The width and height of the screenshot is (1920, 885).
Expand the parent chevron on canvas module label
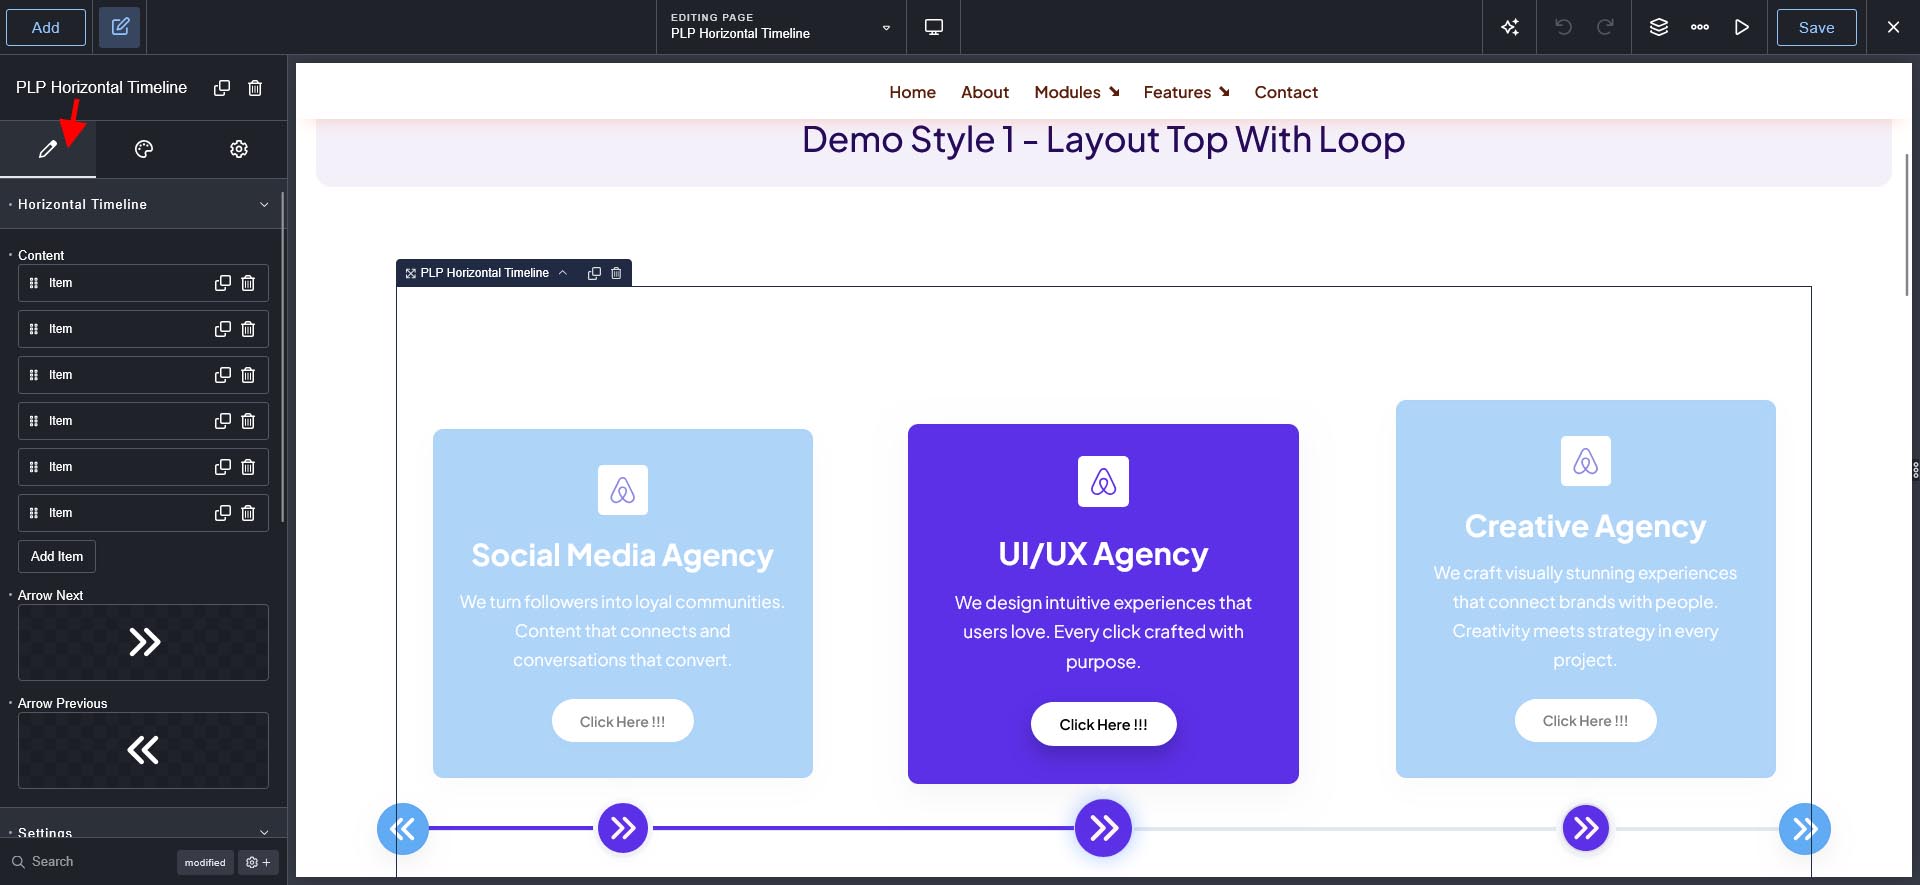tap(563, 273)
